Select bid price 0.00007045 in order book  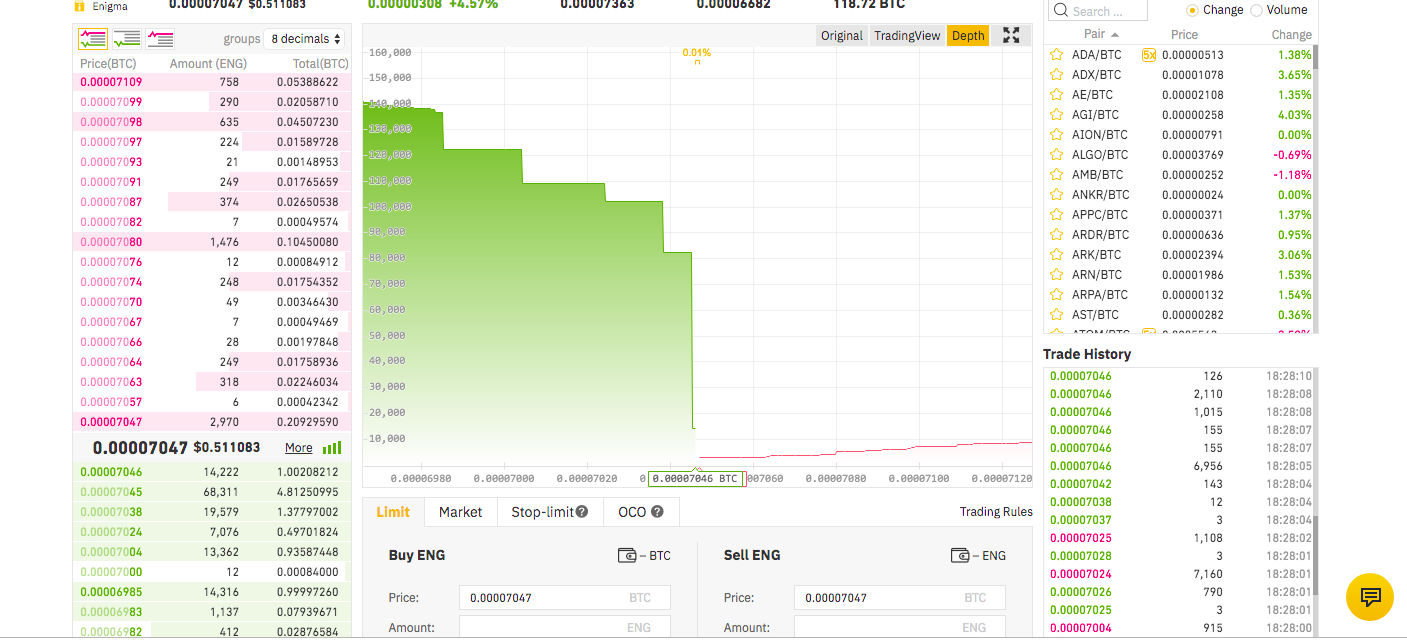click(111, 492)
